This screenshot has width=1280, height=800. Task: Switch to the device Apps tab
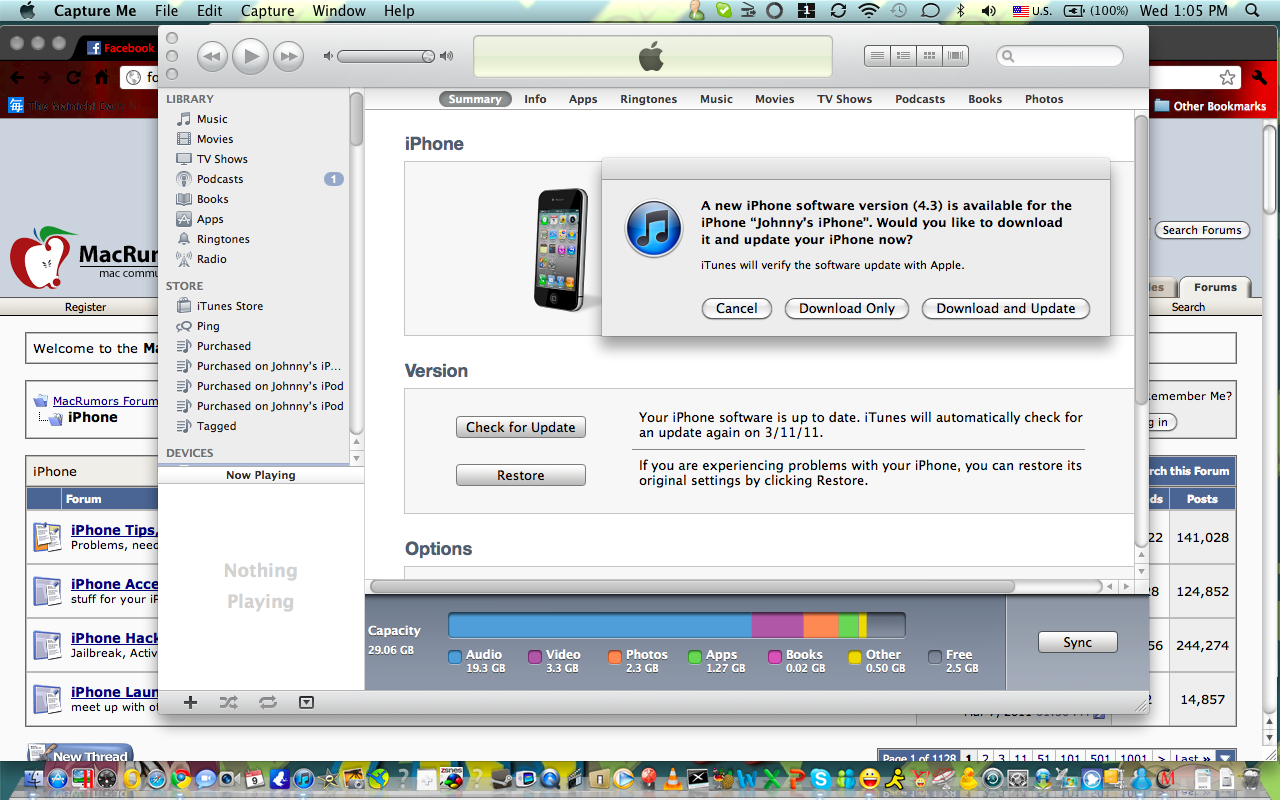point(583,99)
